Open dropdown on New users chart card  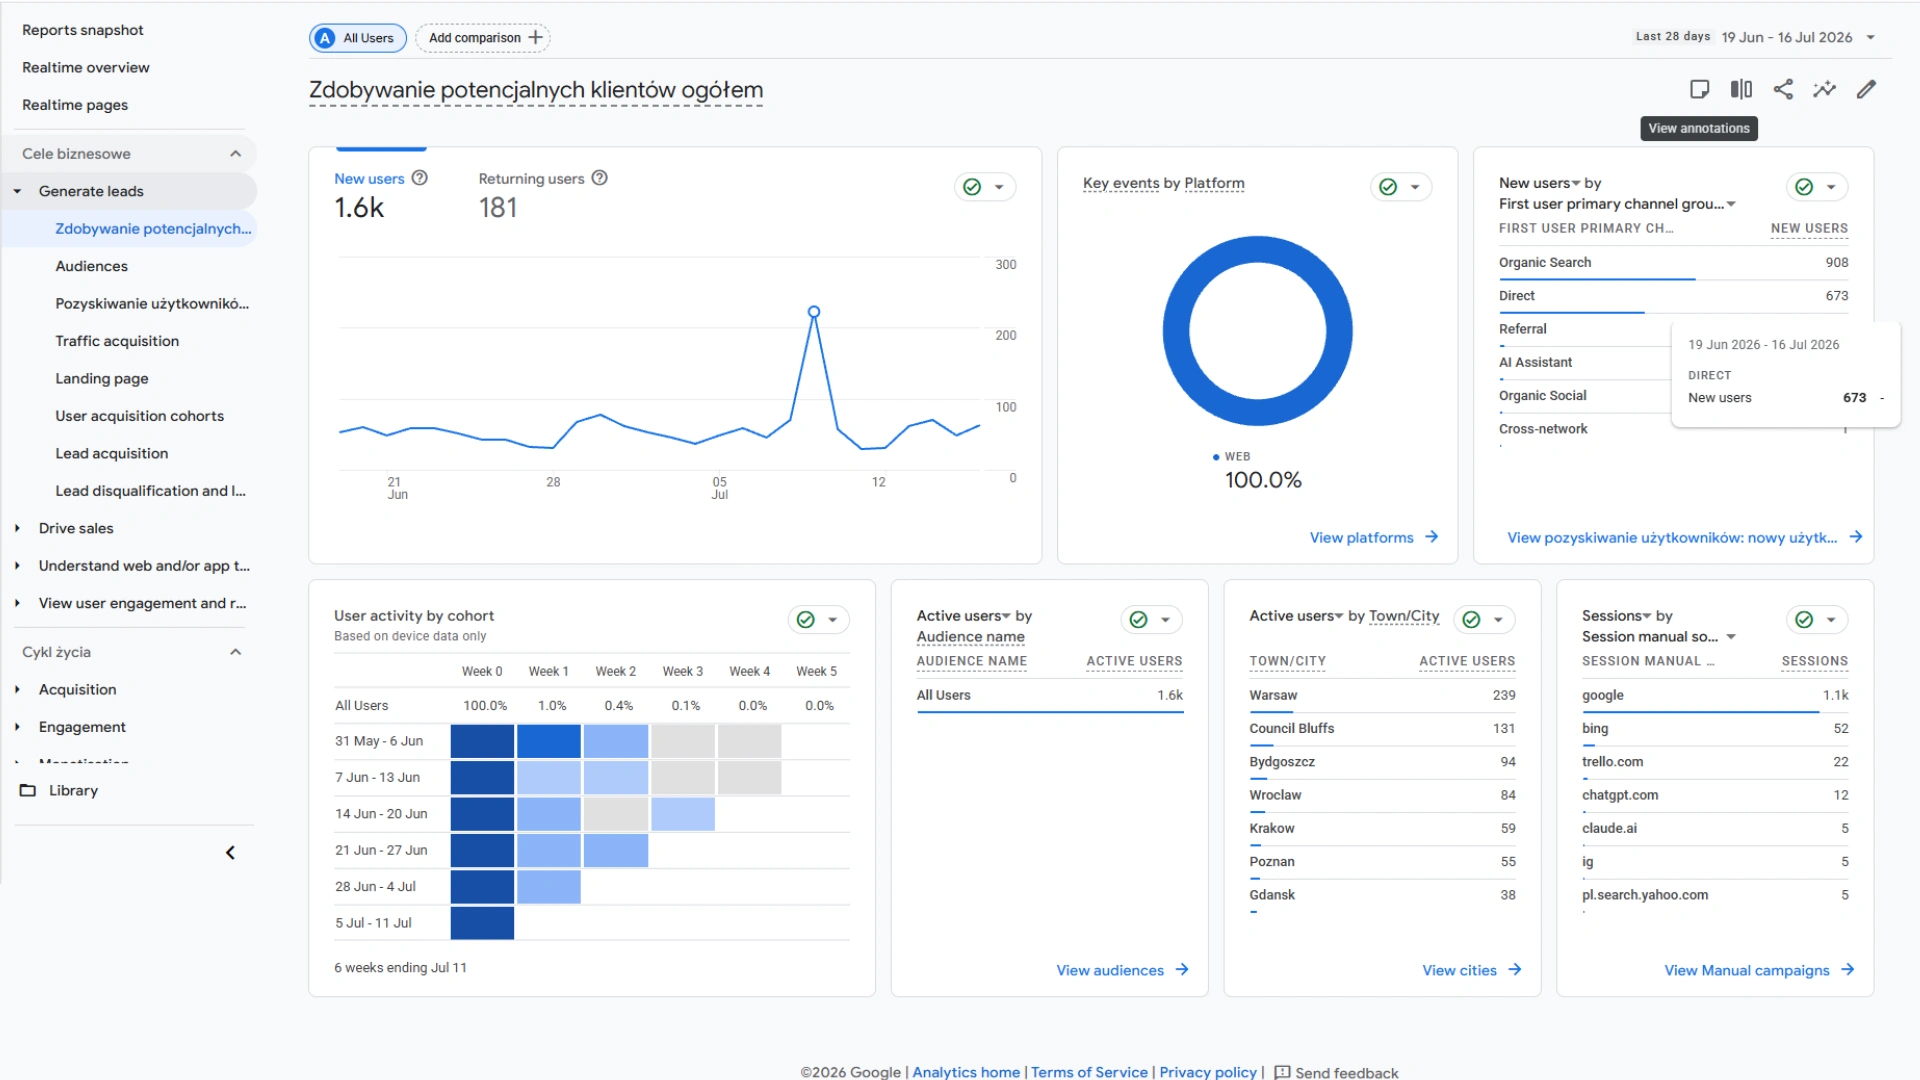(999, 187)
